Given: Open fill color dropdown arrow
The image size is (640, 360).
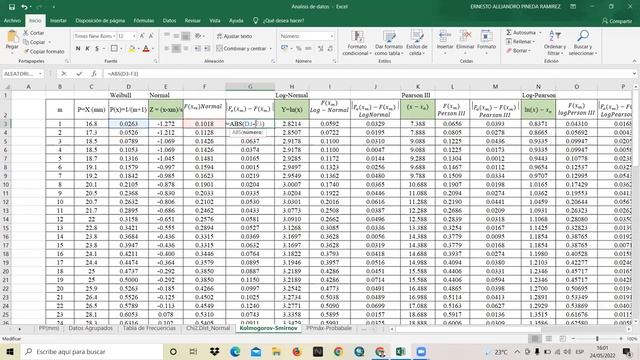Looking at the screenshot, I should click(x=138, y=49).
